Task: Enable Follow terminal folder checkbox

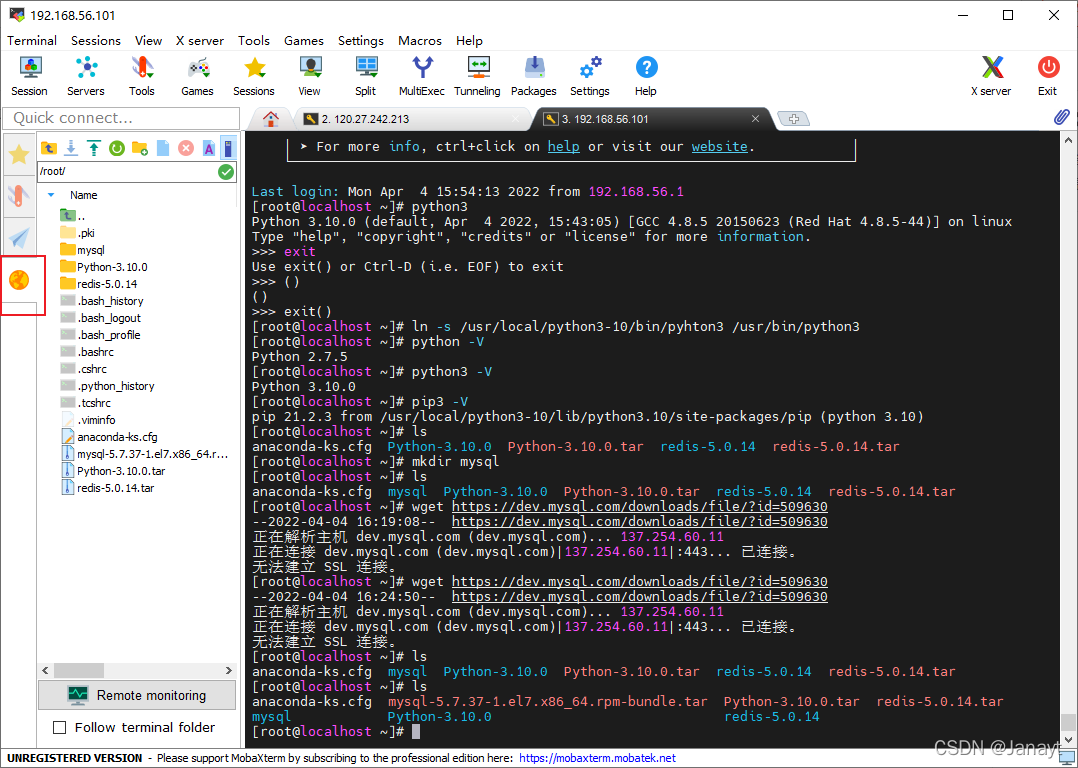Action: coord(60,727)
